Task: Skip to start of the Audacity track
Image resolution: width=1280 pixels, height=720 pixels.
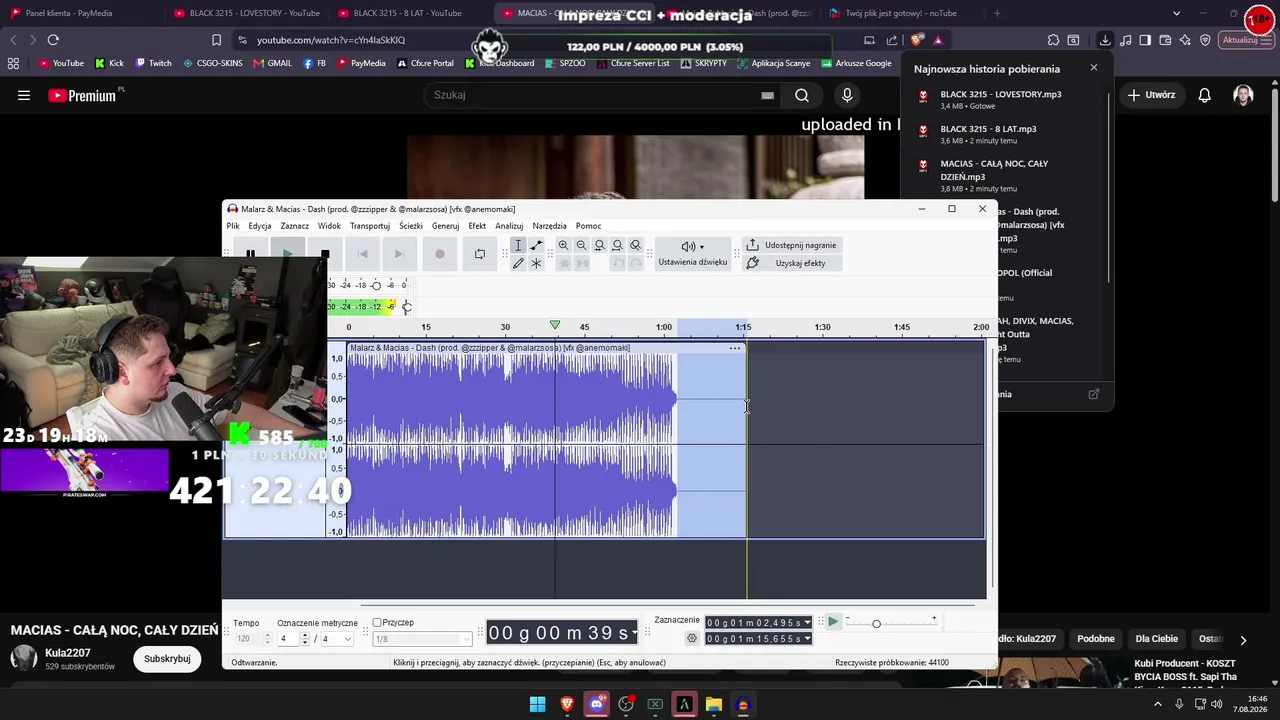Action: point(362,254)
